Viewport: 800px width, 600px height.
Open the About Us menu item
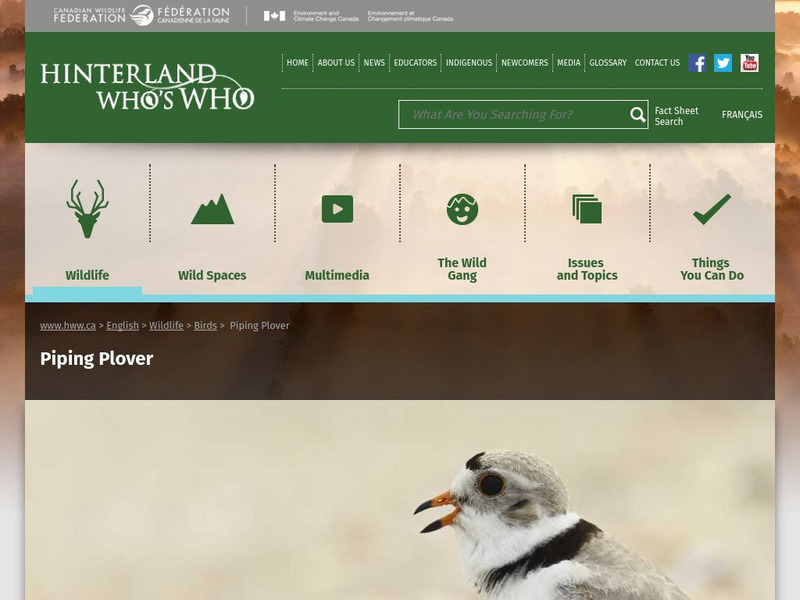(336, 63)
